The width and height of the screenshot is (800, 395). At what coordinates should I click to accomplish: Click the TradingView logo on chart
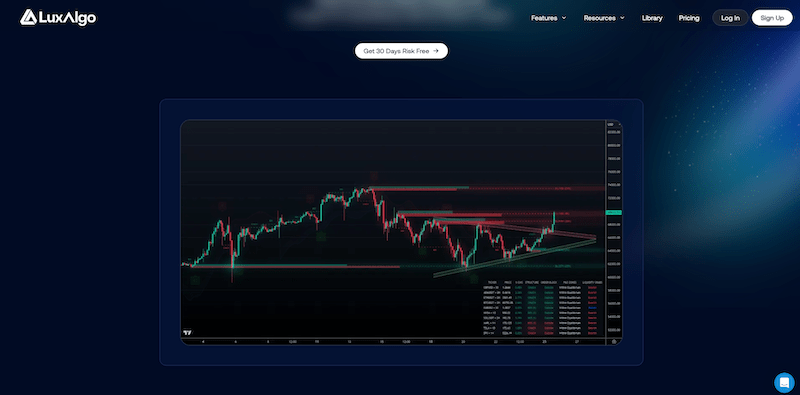coord(188,332)
